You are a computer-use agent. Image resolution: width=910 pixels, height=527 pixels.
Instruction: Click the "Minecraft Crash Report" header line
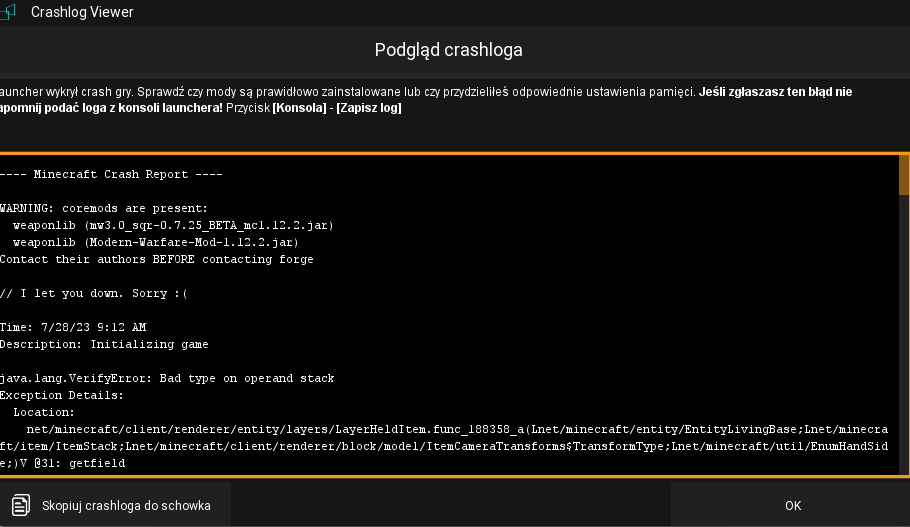click(110, 174)
